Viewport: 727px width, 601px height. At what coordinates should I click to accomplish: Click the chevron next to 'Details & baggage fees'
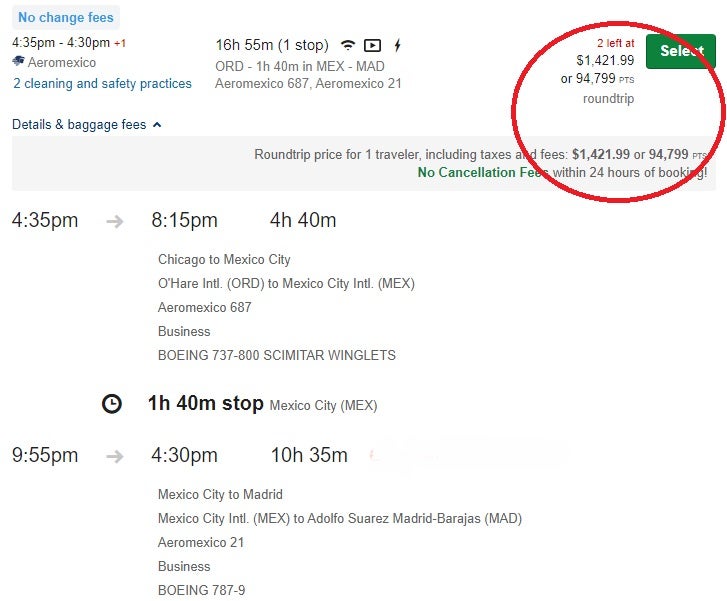click(157, 124)
